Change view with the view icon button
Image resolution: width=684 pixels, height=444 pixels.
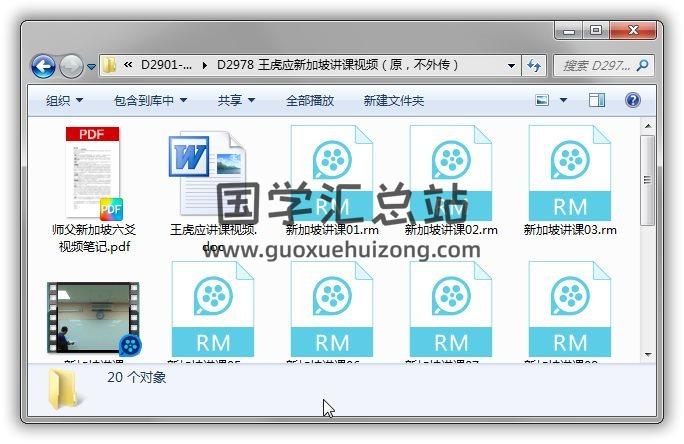click(x=542, y=100)
